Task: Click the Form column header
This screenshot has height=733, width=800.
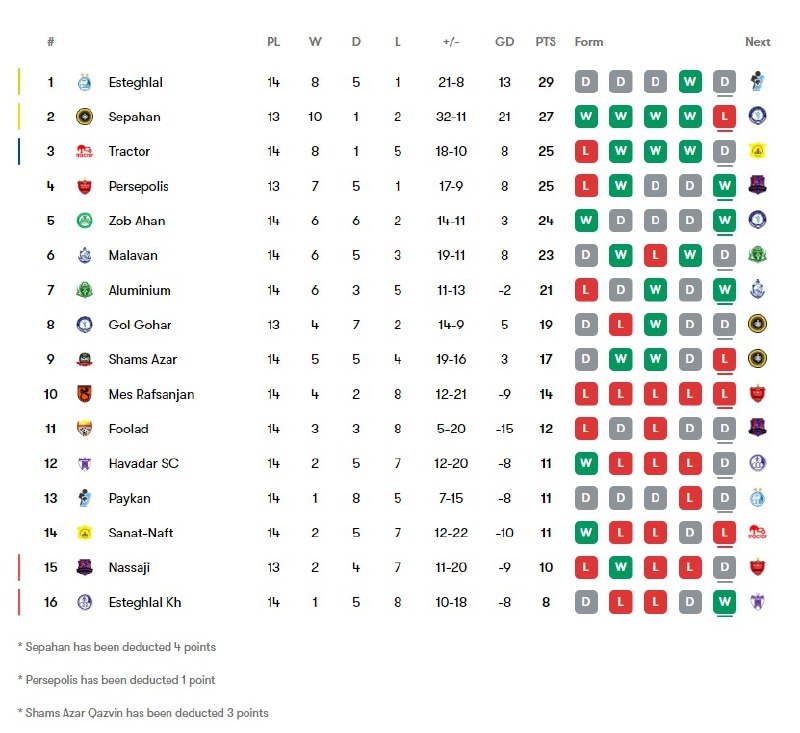Action: tap(589, 42)
